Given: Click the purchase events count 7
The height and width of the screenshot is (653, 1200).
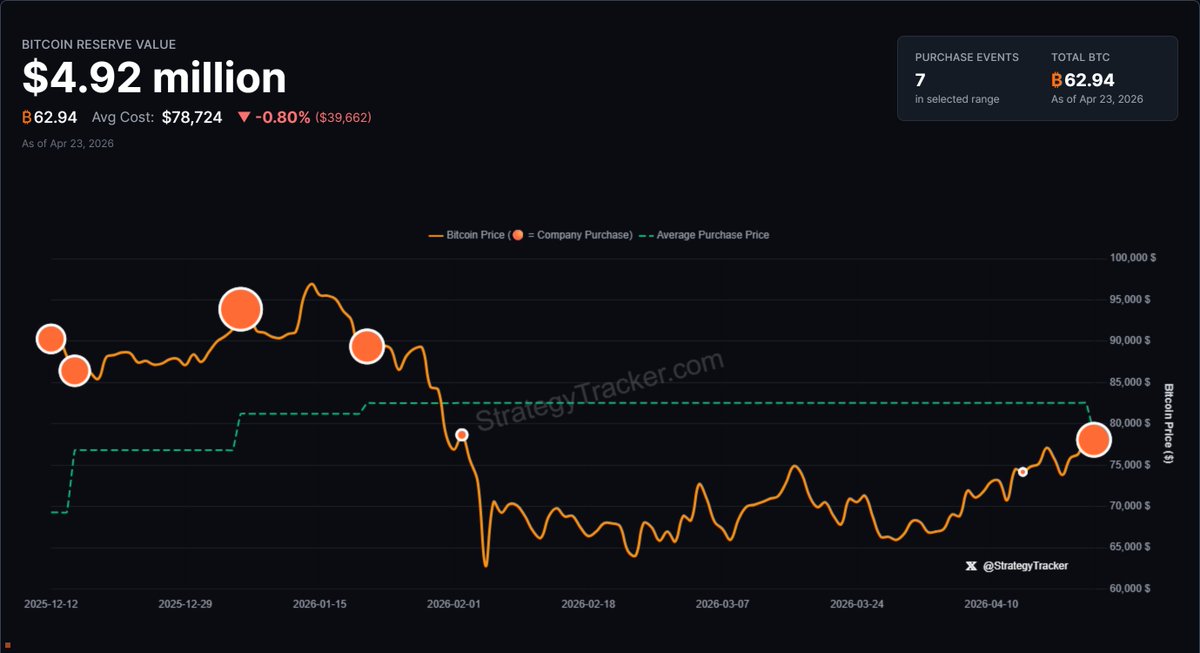Looking at the screenshot, I should tap(921, 80).
